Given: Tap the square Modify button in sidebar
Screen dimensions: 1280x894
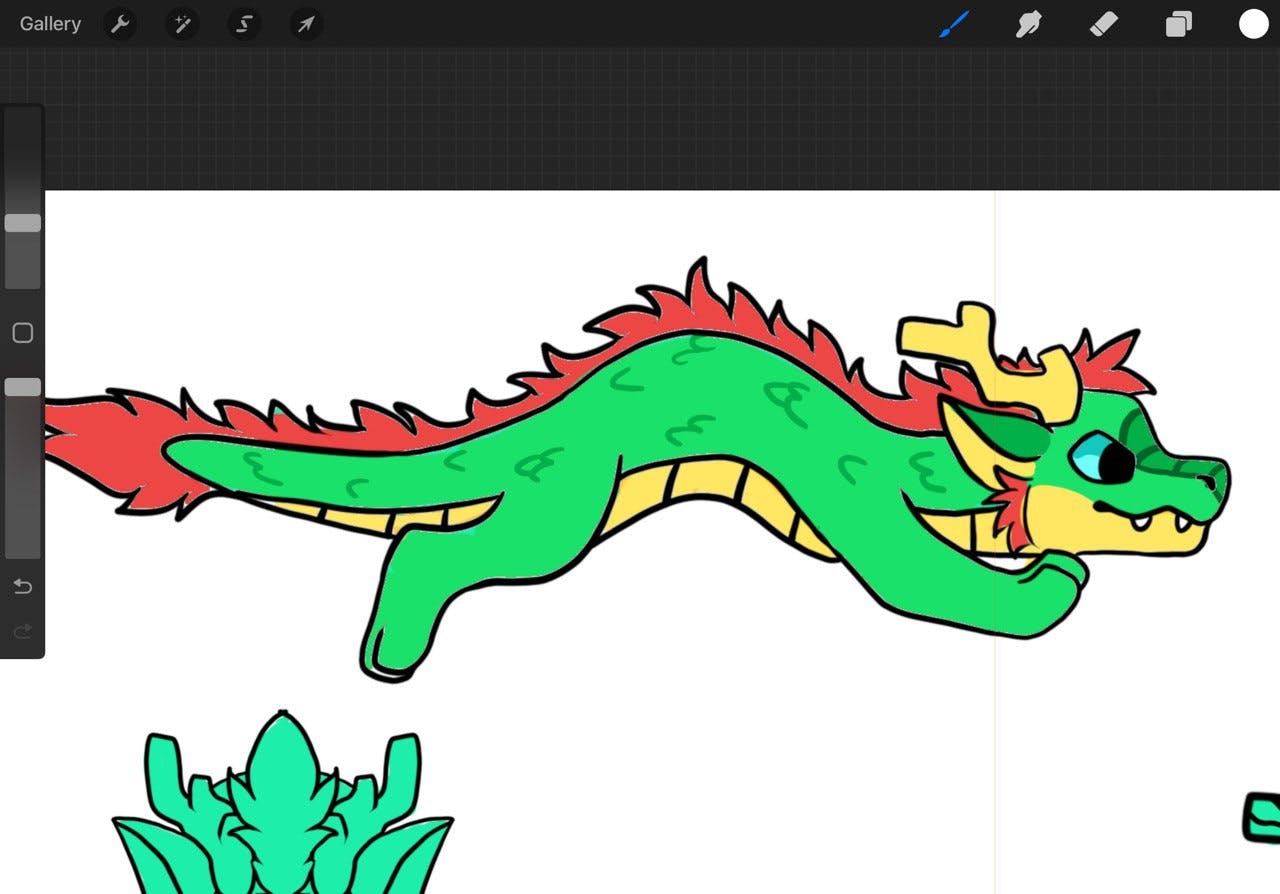Looking at the screenshot, I should point(22,333).
